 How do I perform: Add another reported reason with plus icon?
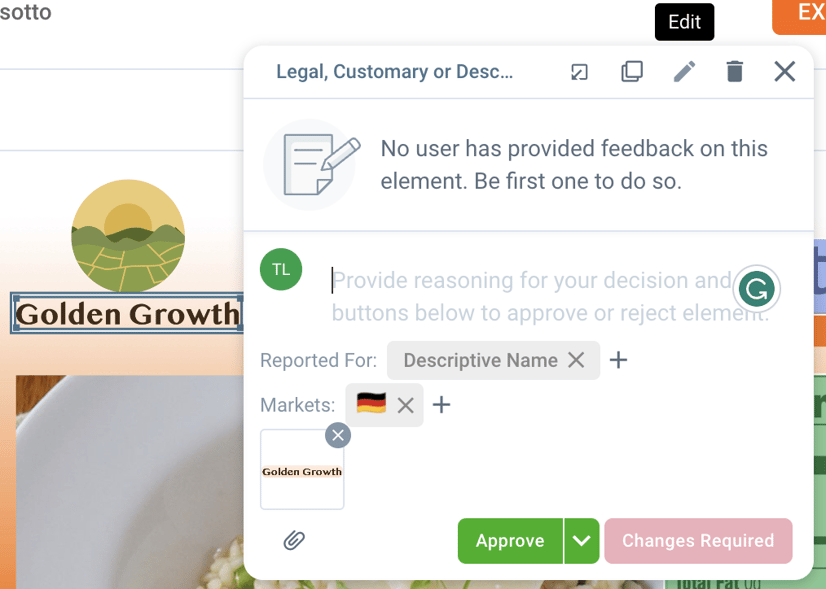point(618,360)
